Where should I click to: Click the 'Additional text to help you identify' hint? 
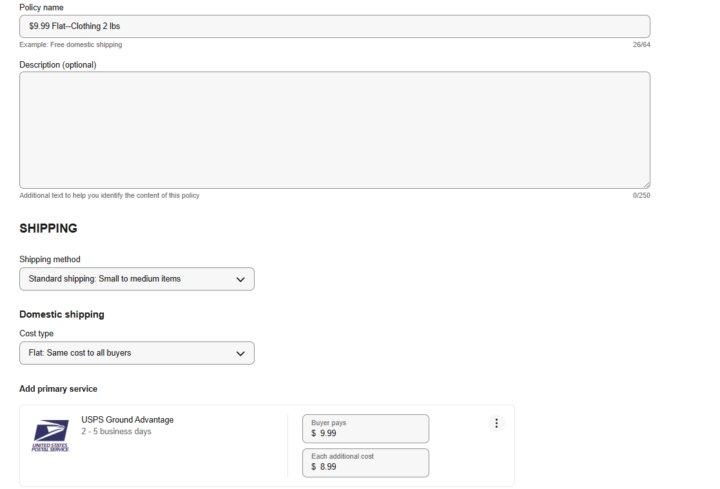pos(109,195)
